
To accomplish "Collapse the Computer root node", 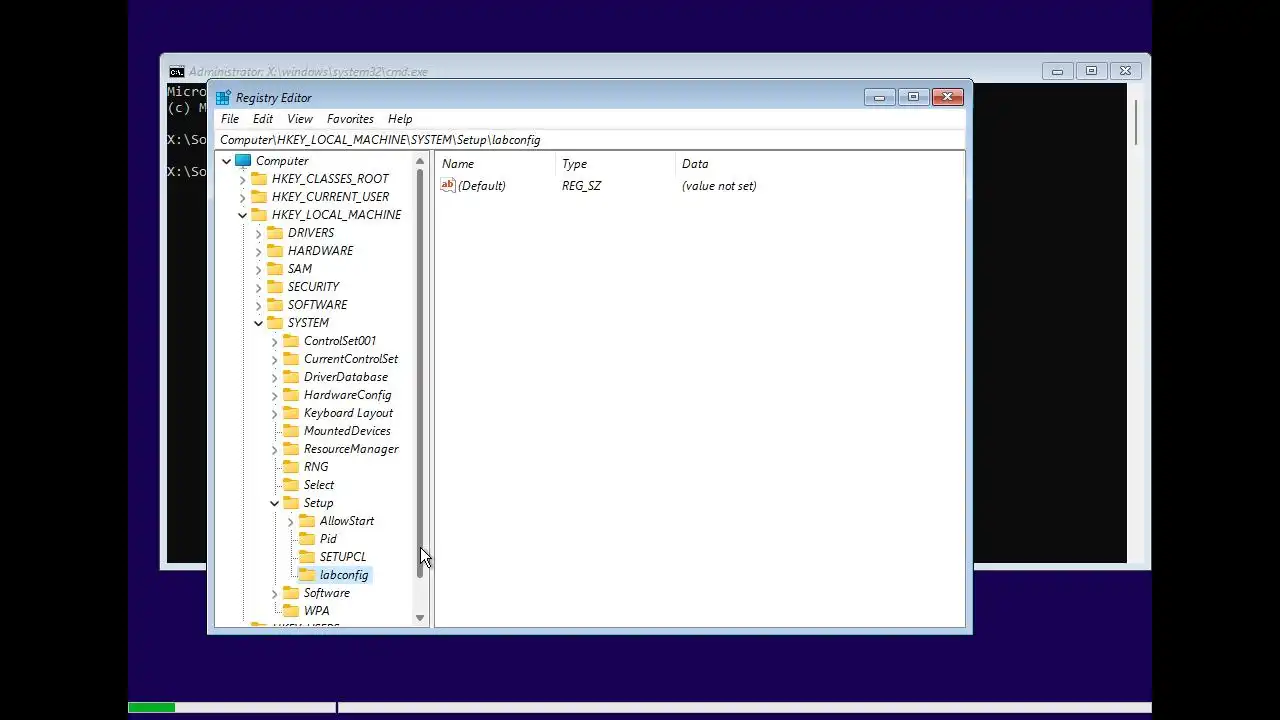I will [226, 161].
